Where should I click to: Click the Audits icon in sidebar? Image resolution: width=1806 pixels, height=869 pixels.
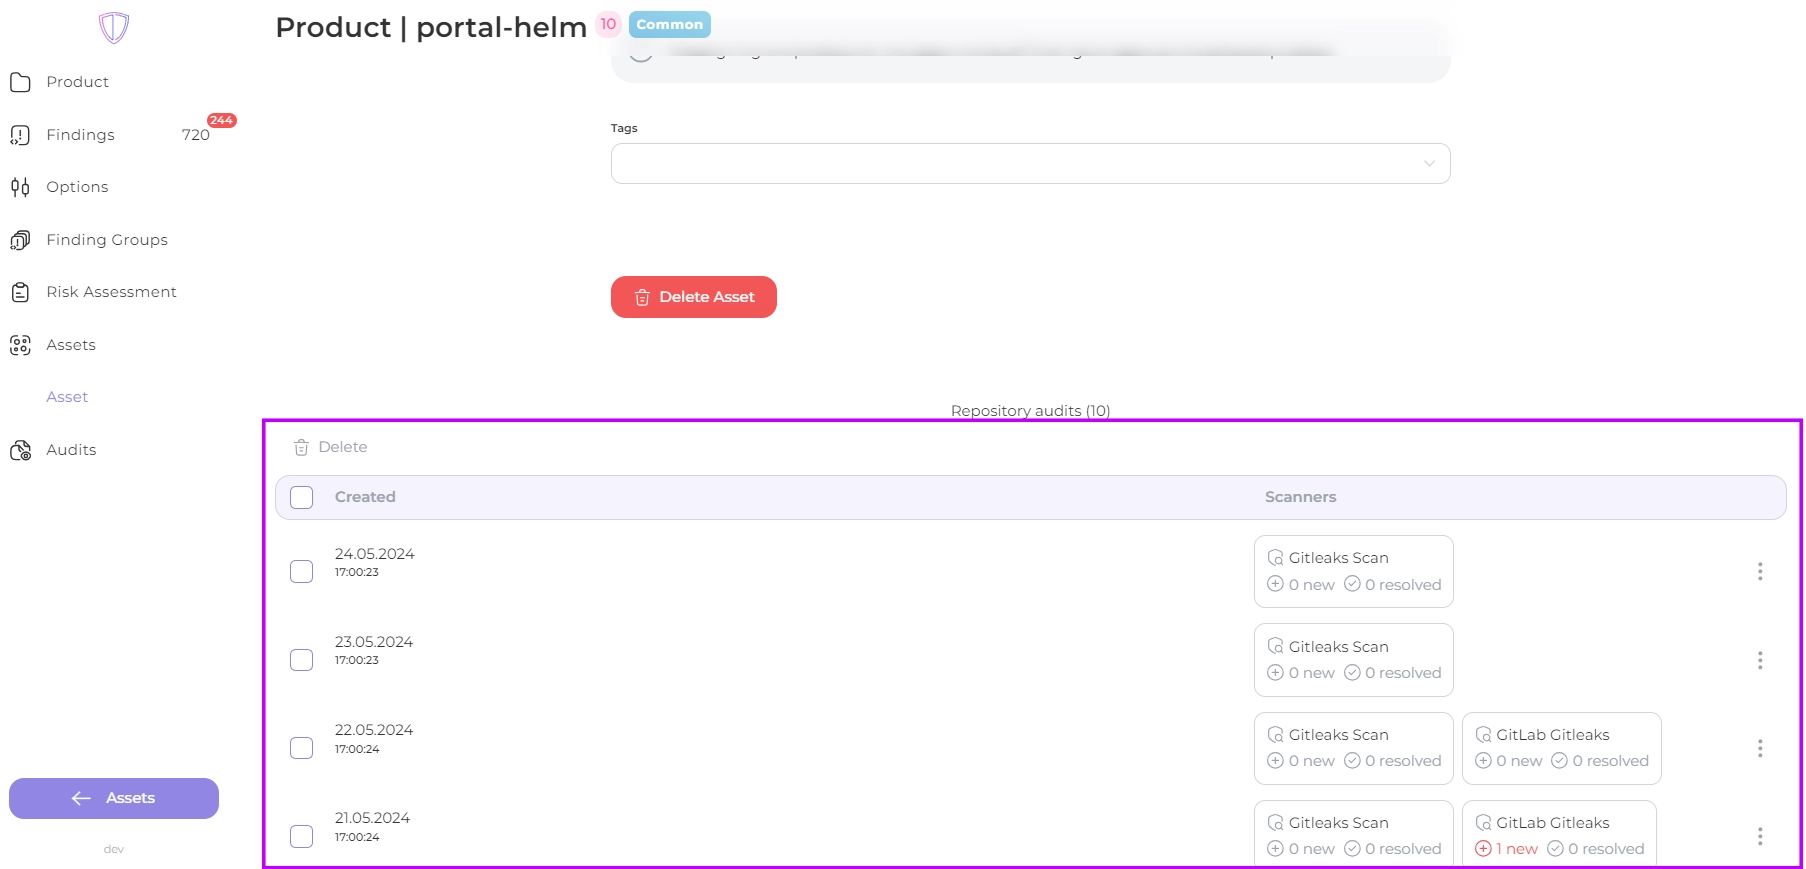pyautogui.click(x=20, y=450)
